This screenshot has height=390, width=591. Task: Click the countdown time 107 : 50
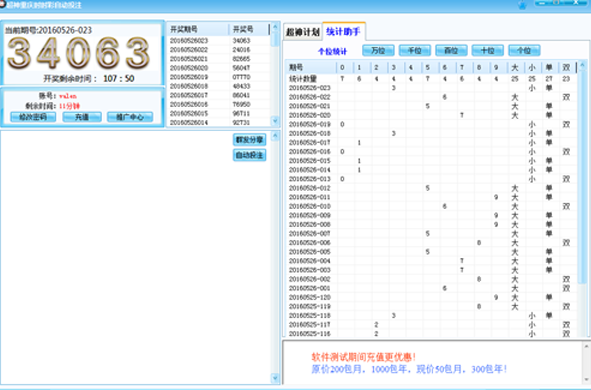pyautogui.click(x=119, y=78)
